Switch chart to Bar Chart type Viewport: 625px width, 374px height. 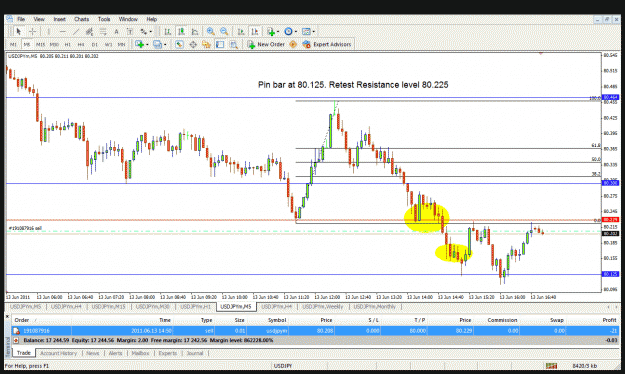(x=168, y=31)
